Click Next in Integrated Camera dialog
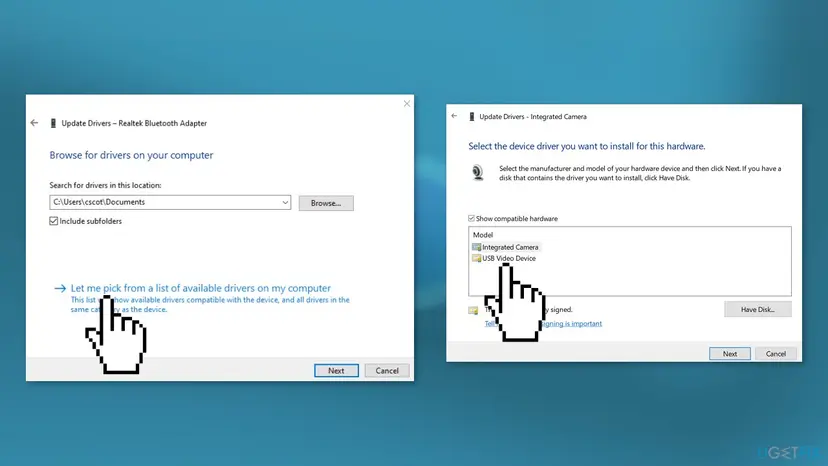Viewport: 828px width, 466px height. click(730, 353)
